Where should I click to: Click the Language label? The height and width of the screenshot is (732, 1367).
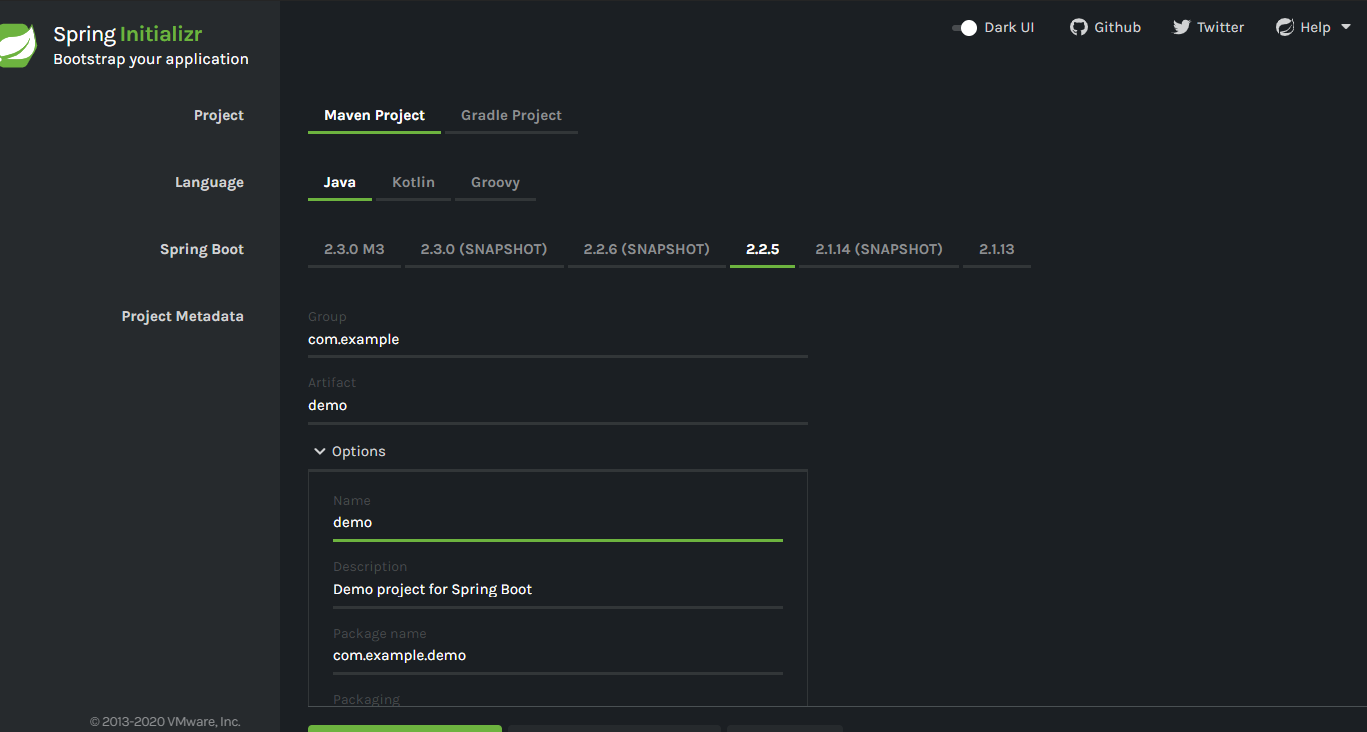209,183
